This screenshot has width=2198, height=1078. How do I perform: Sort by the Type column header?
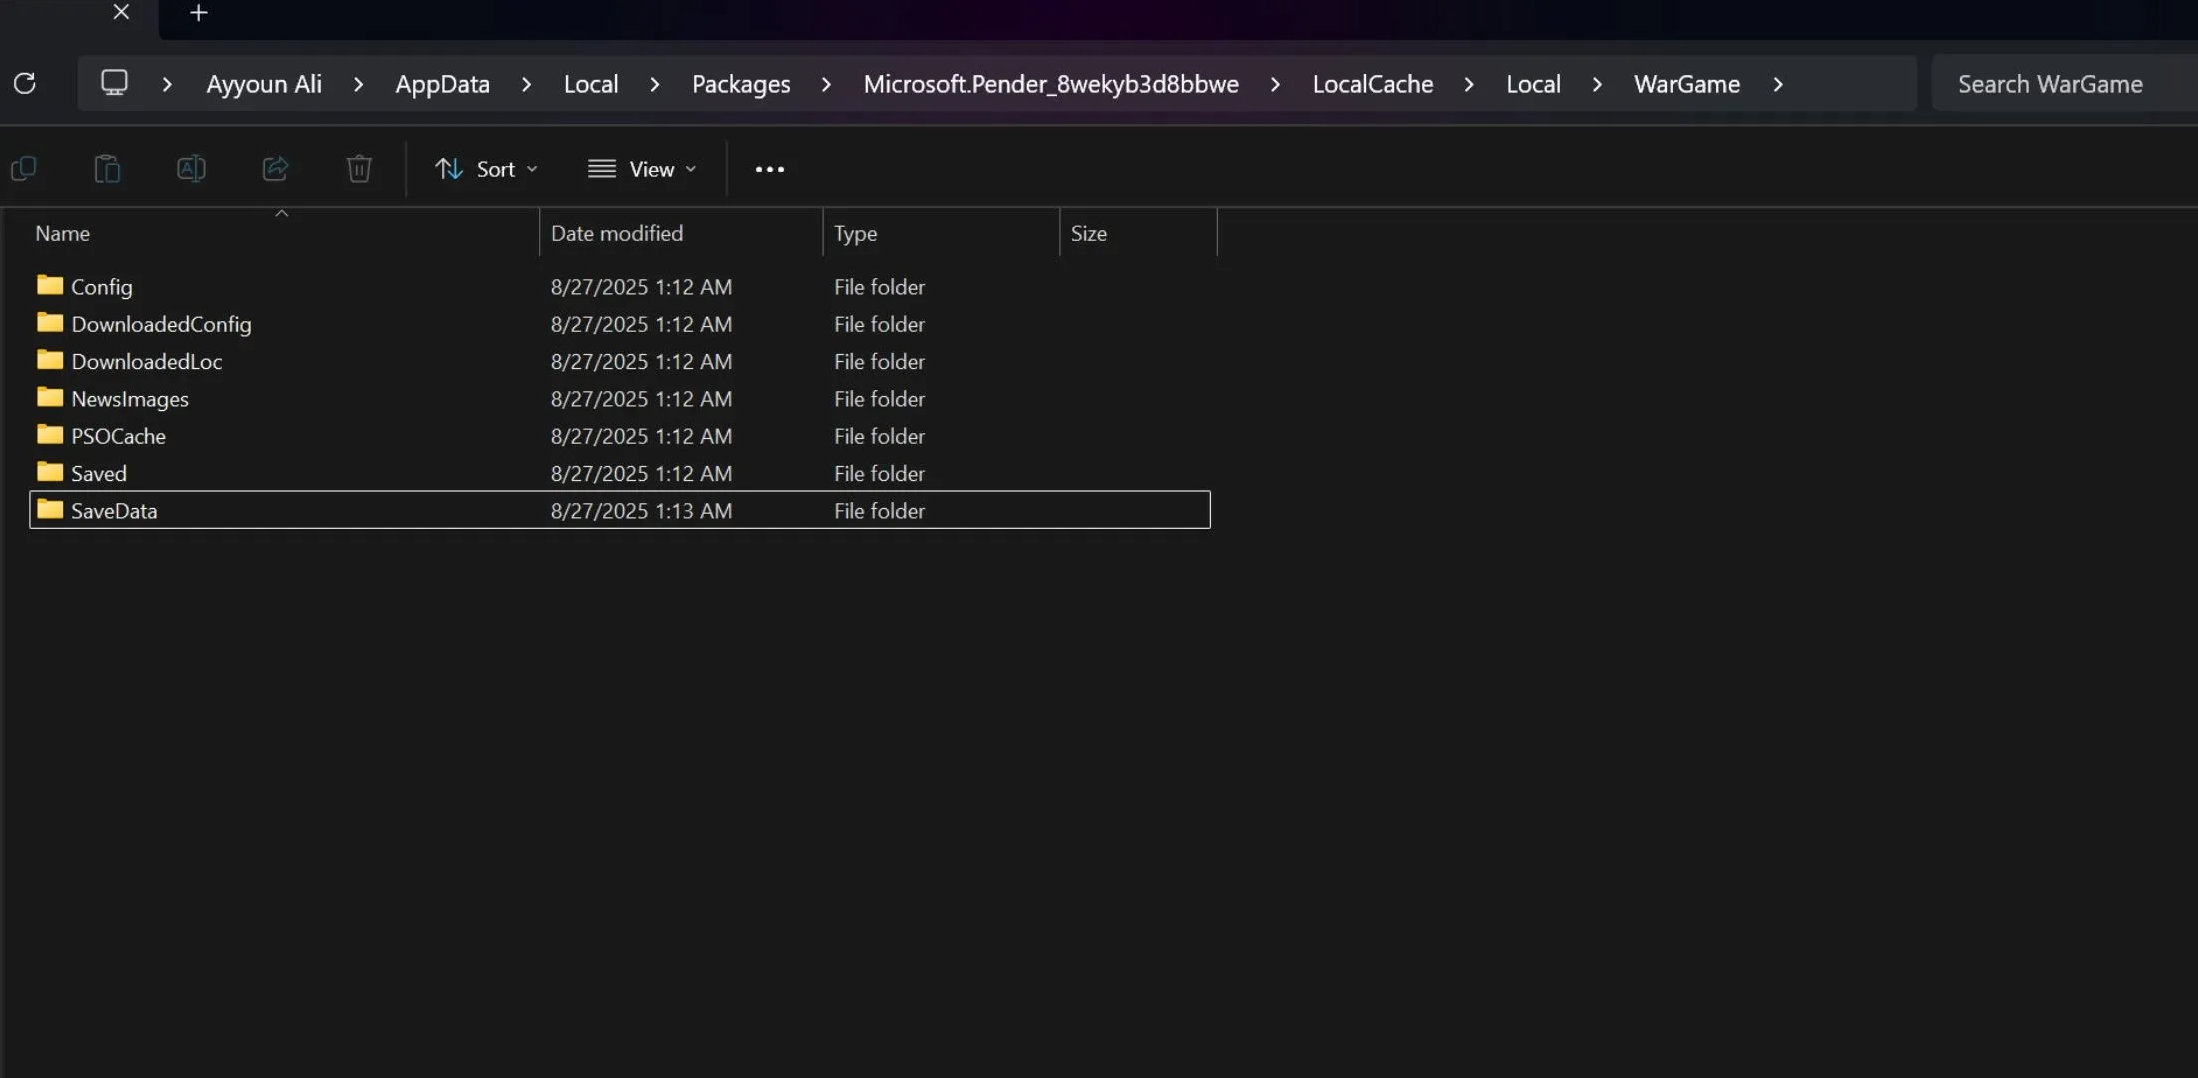pyautogui.click(x=941, y=233)
